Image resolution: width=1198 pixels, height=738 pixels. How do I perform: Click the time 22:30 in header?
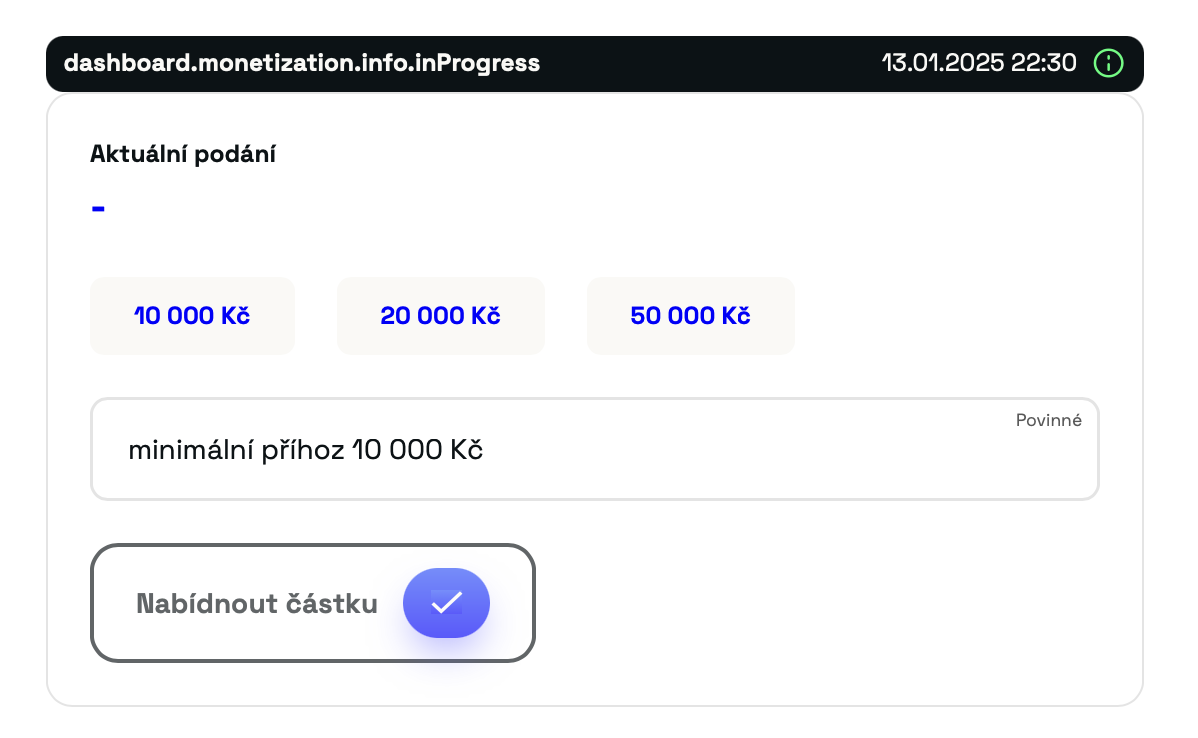click(x=1044, y=64)
